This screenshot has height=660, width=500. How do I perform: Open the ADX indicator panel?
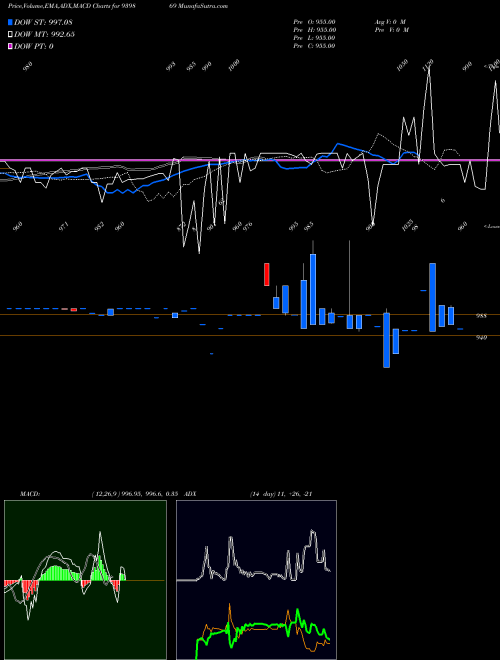pos(256,580)
